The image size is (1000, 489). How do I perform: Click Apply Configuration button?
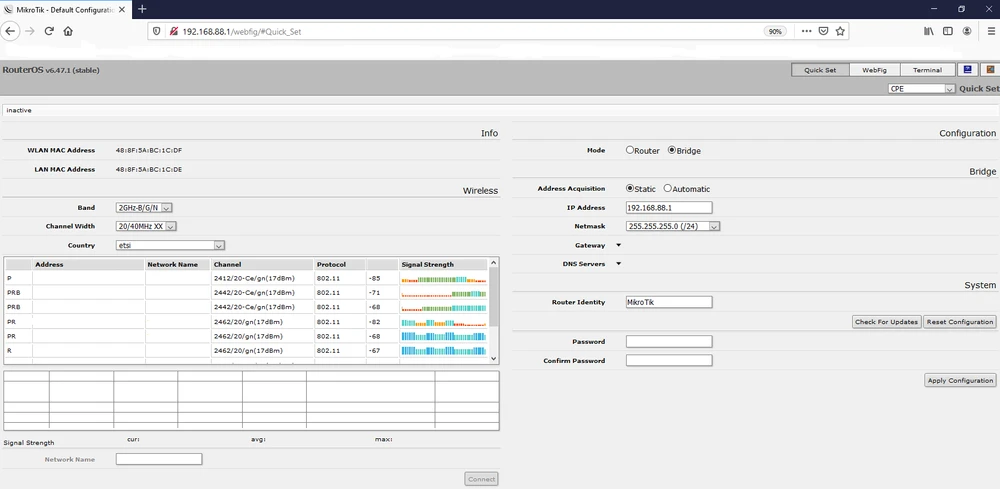[960, 380]
